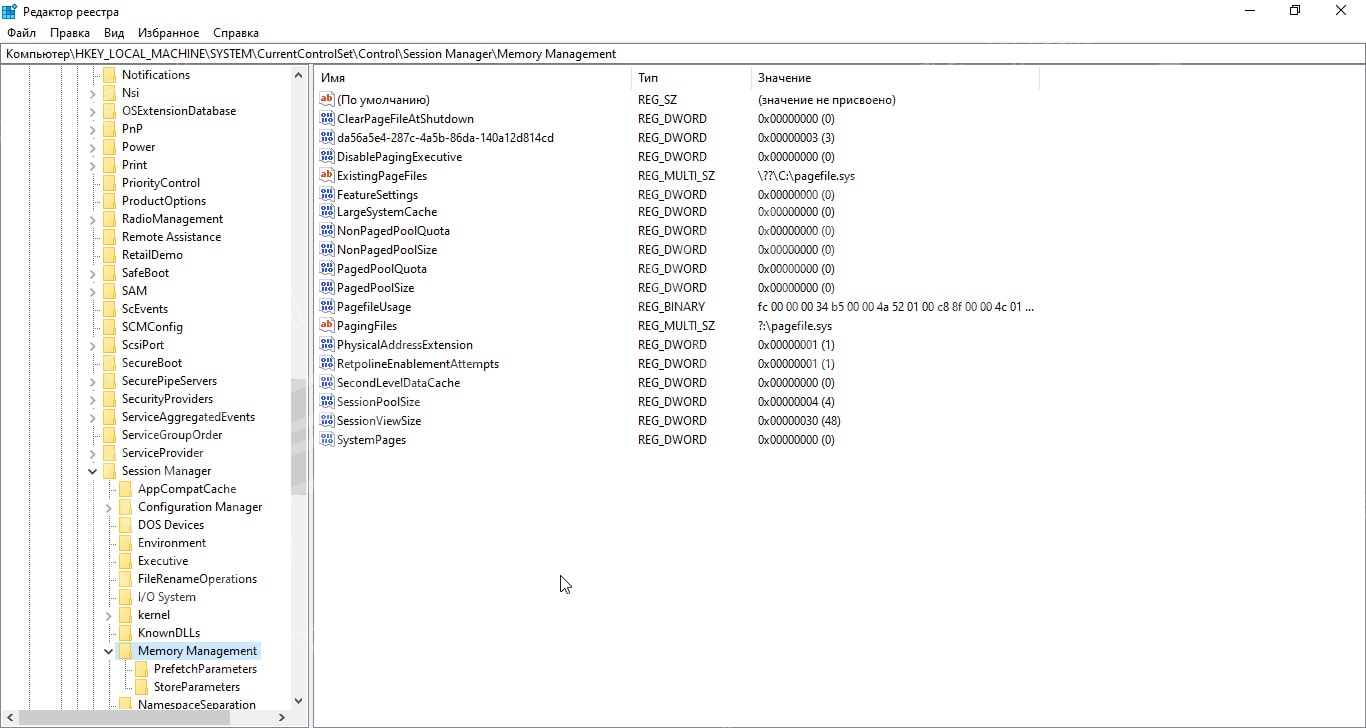1366x728 pixels.
Task: Click the PrefetchParameters folder icon
Action: [141, 669]
